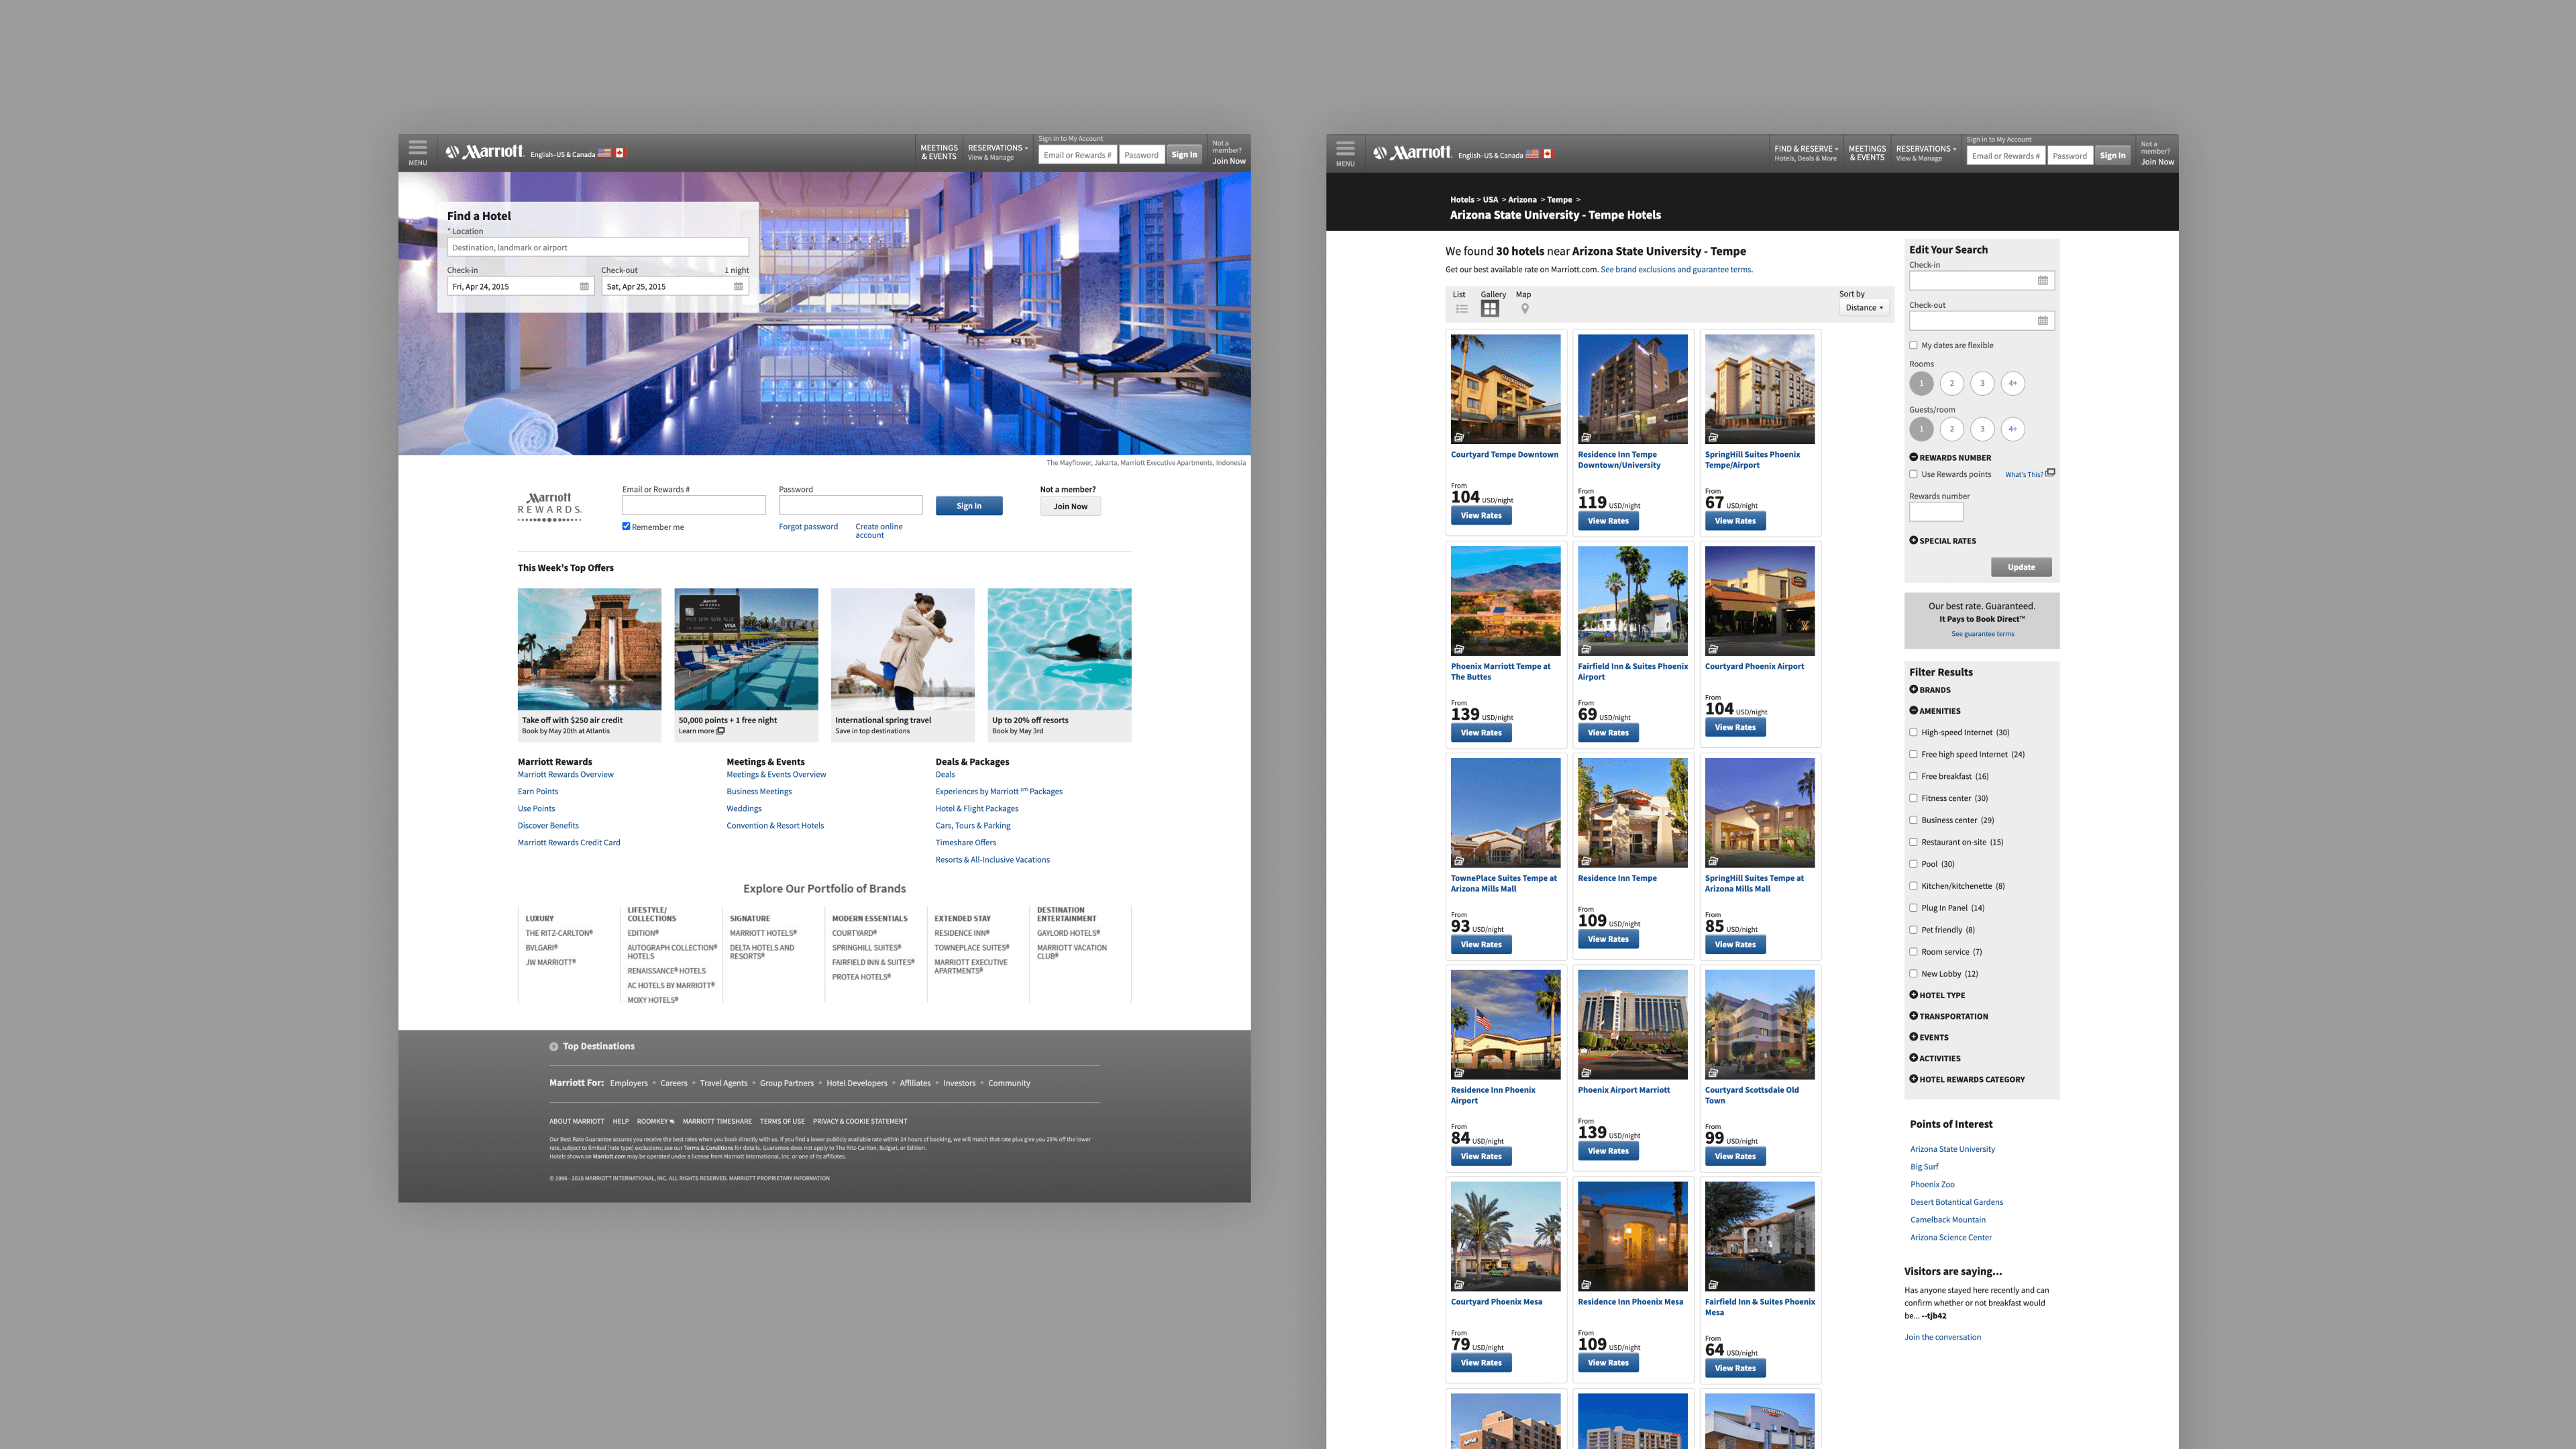The height and width of the screenshot is (1449, 2576).
Task: Expand the SPECIAL RATES section
Action: (x=1914, y=541)
